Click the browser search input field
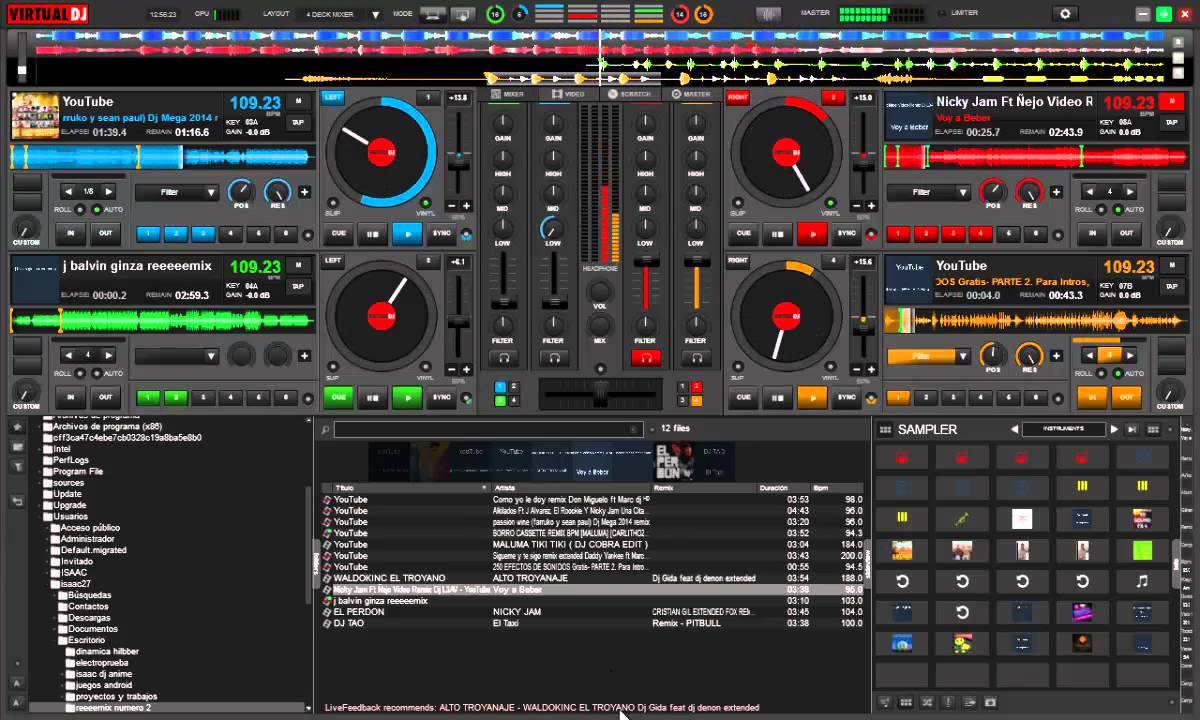This screenshot has height=720, width=1200. tap(488, 429)
